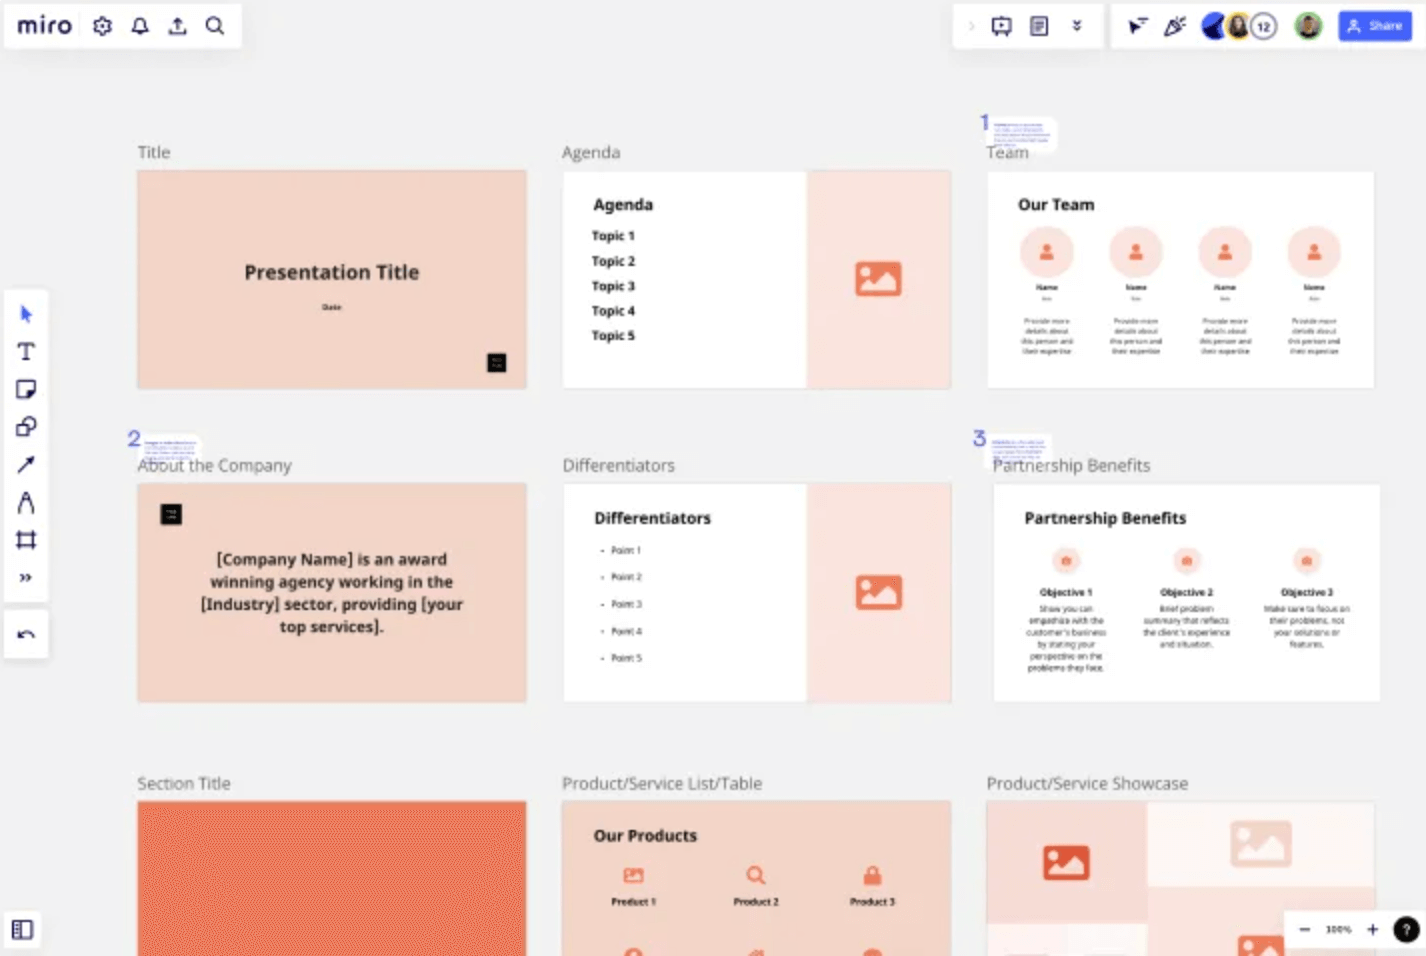Viewport: 1426px width, 956px height.
Task: Select the Text tool
Action: pos(26,352)
